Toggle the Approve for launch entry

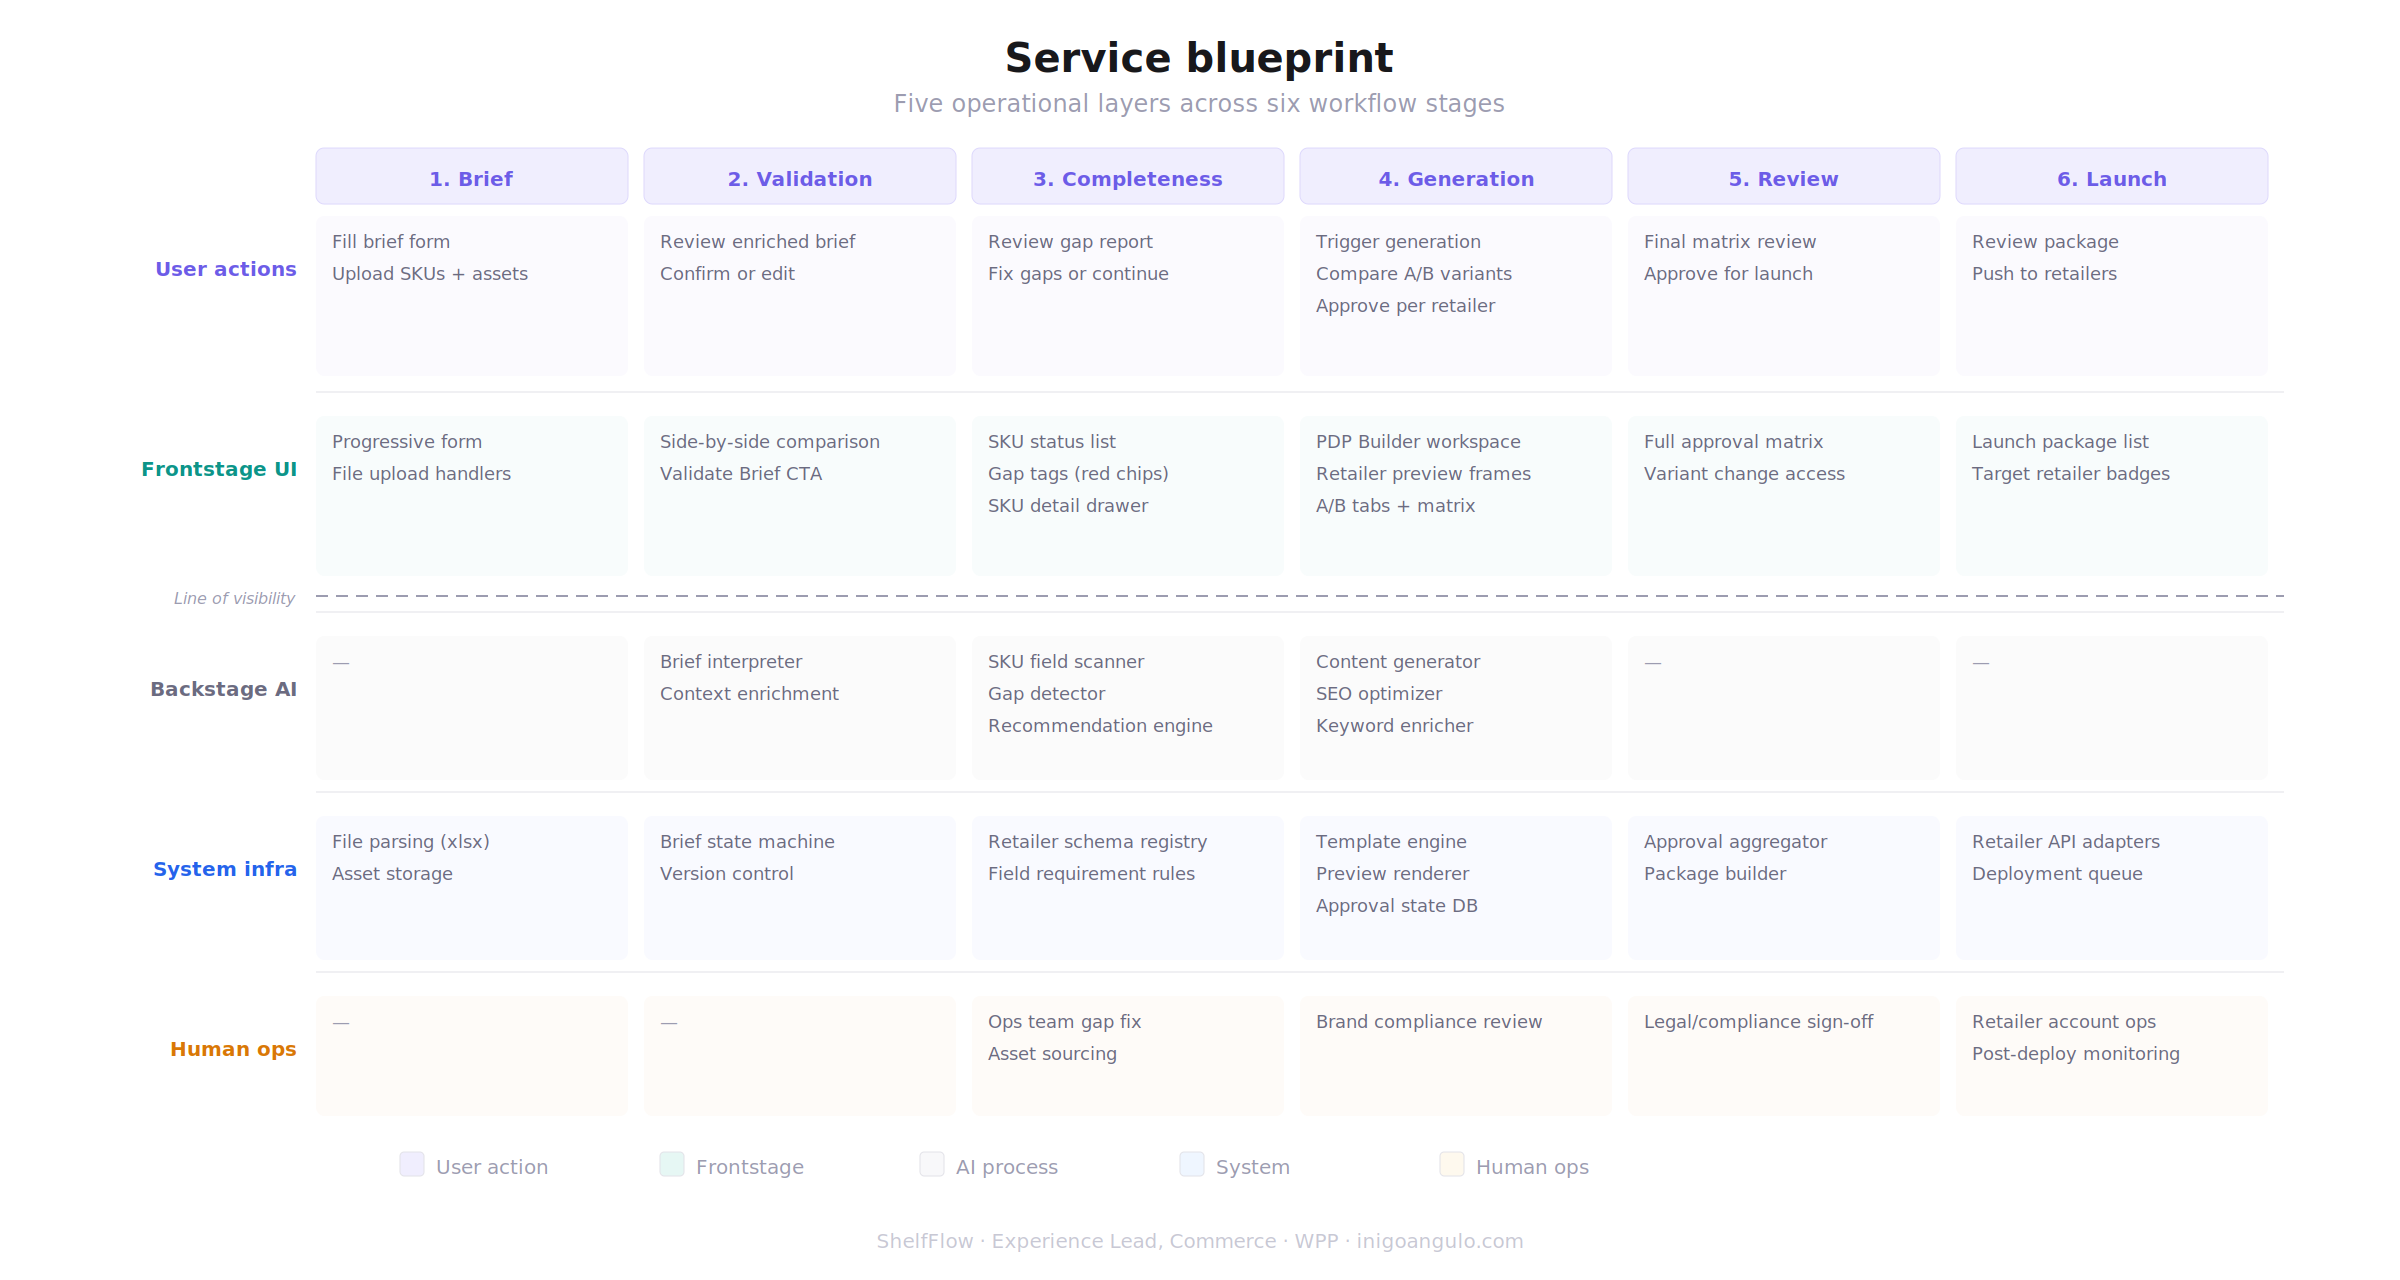[1728, 273]
